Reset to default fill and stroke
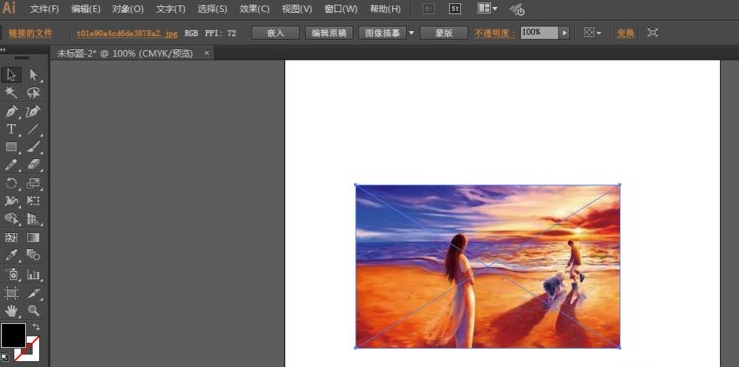 coord(4,357)
